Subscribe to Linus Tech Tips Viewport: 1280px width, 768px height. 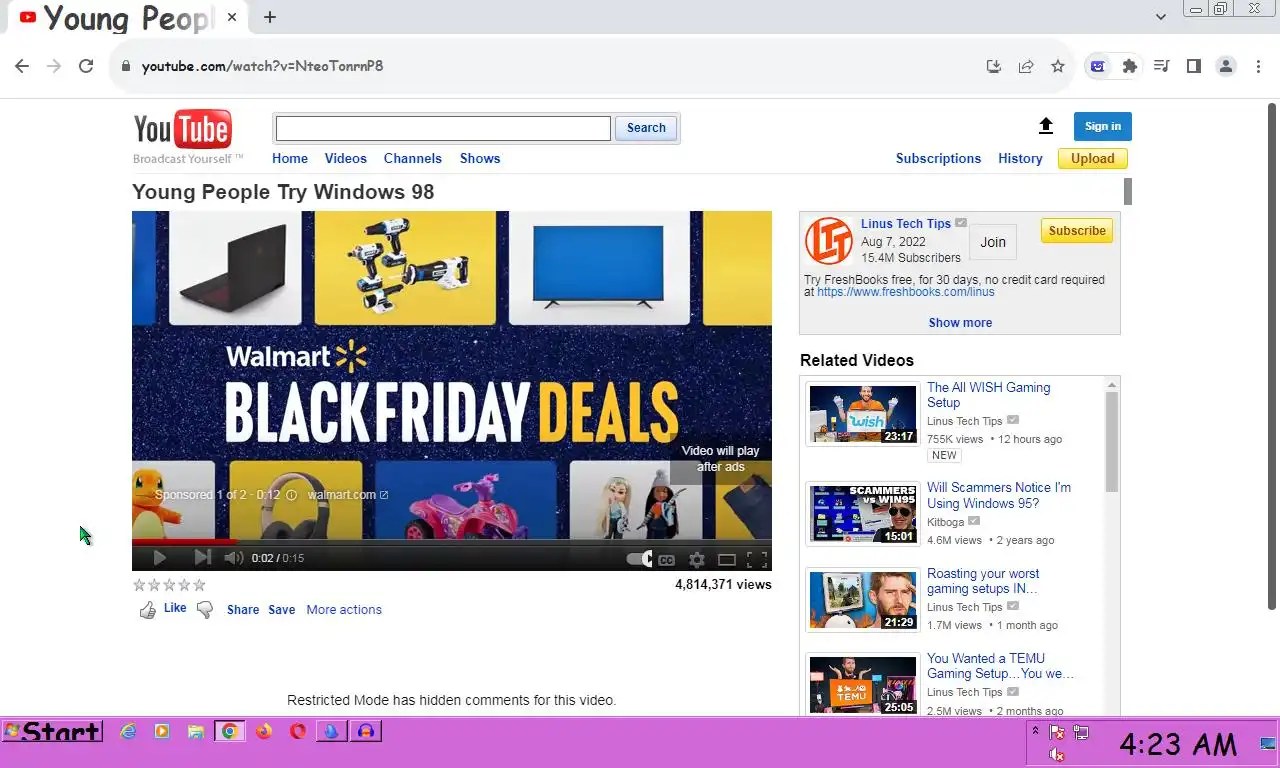pos(1077,231)
